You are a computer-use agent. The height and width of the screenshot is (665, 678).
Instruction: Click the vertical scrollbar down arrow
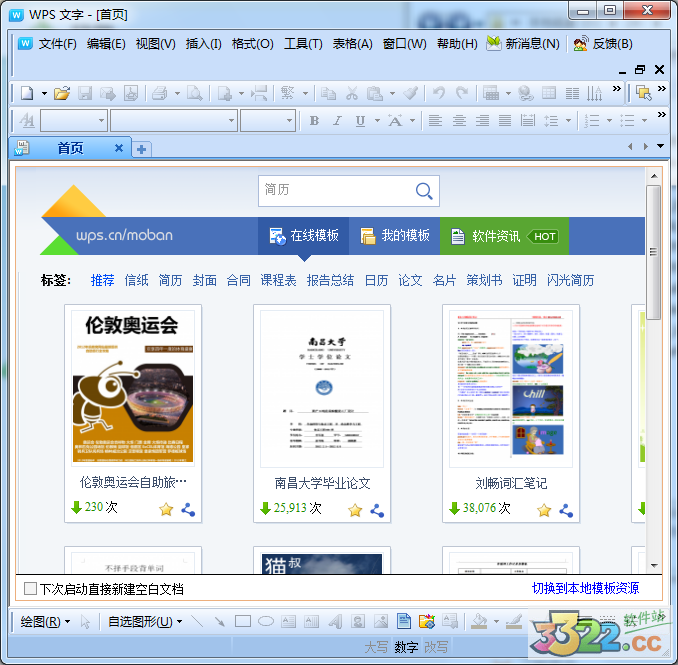654,565
